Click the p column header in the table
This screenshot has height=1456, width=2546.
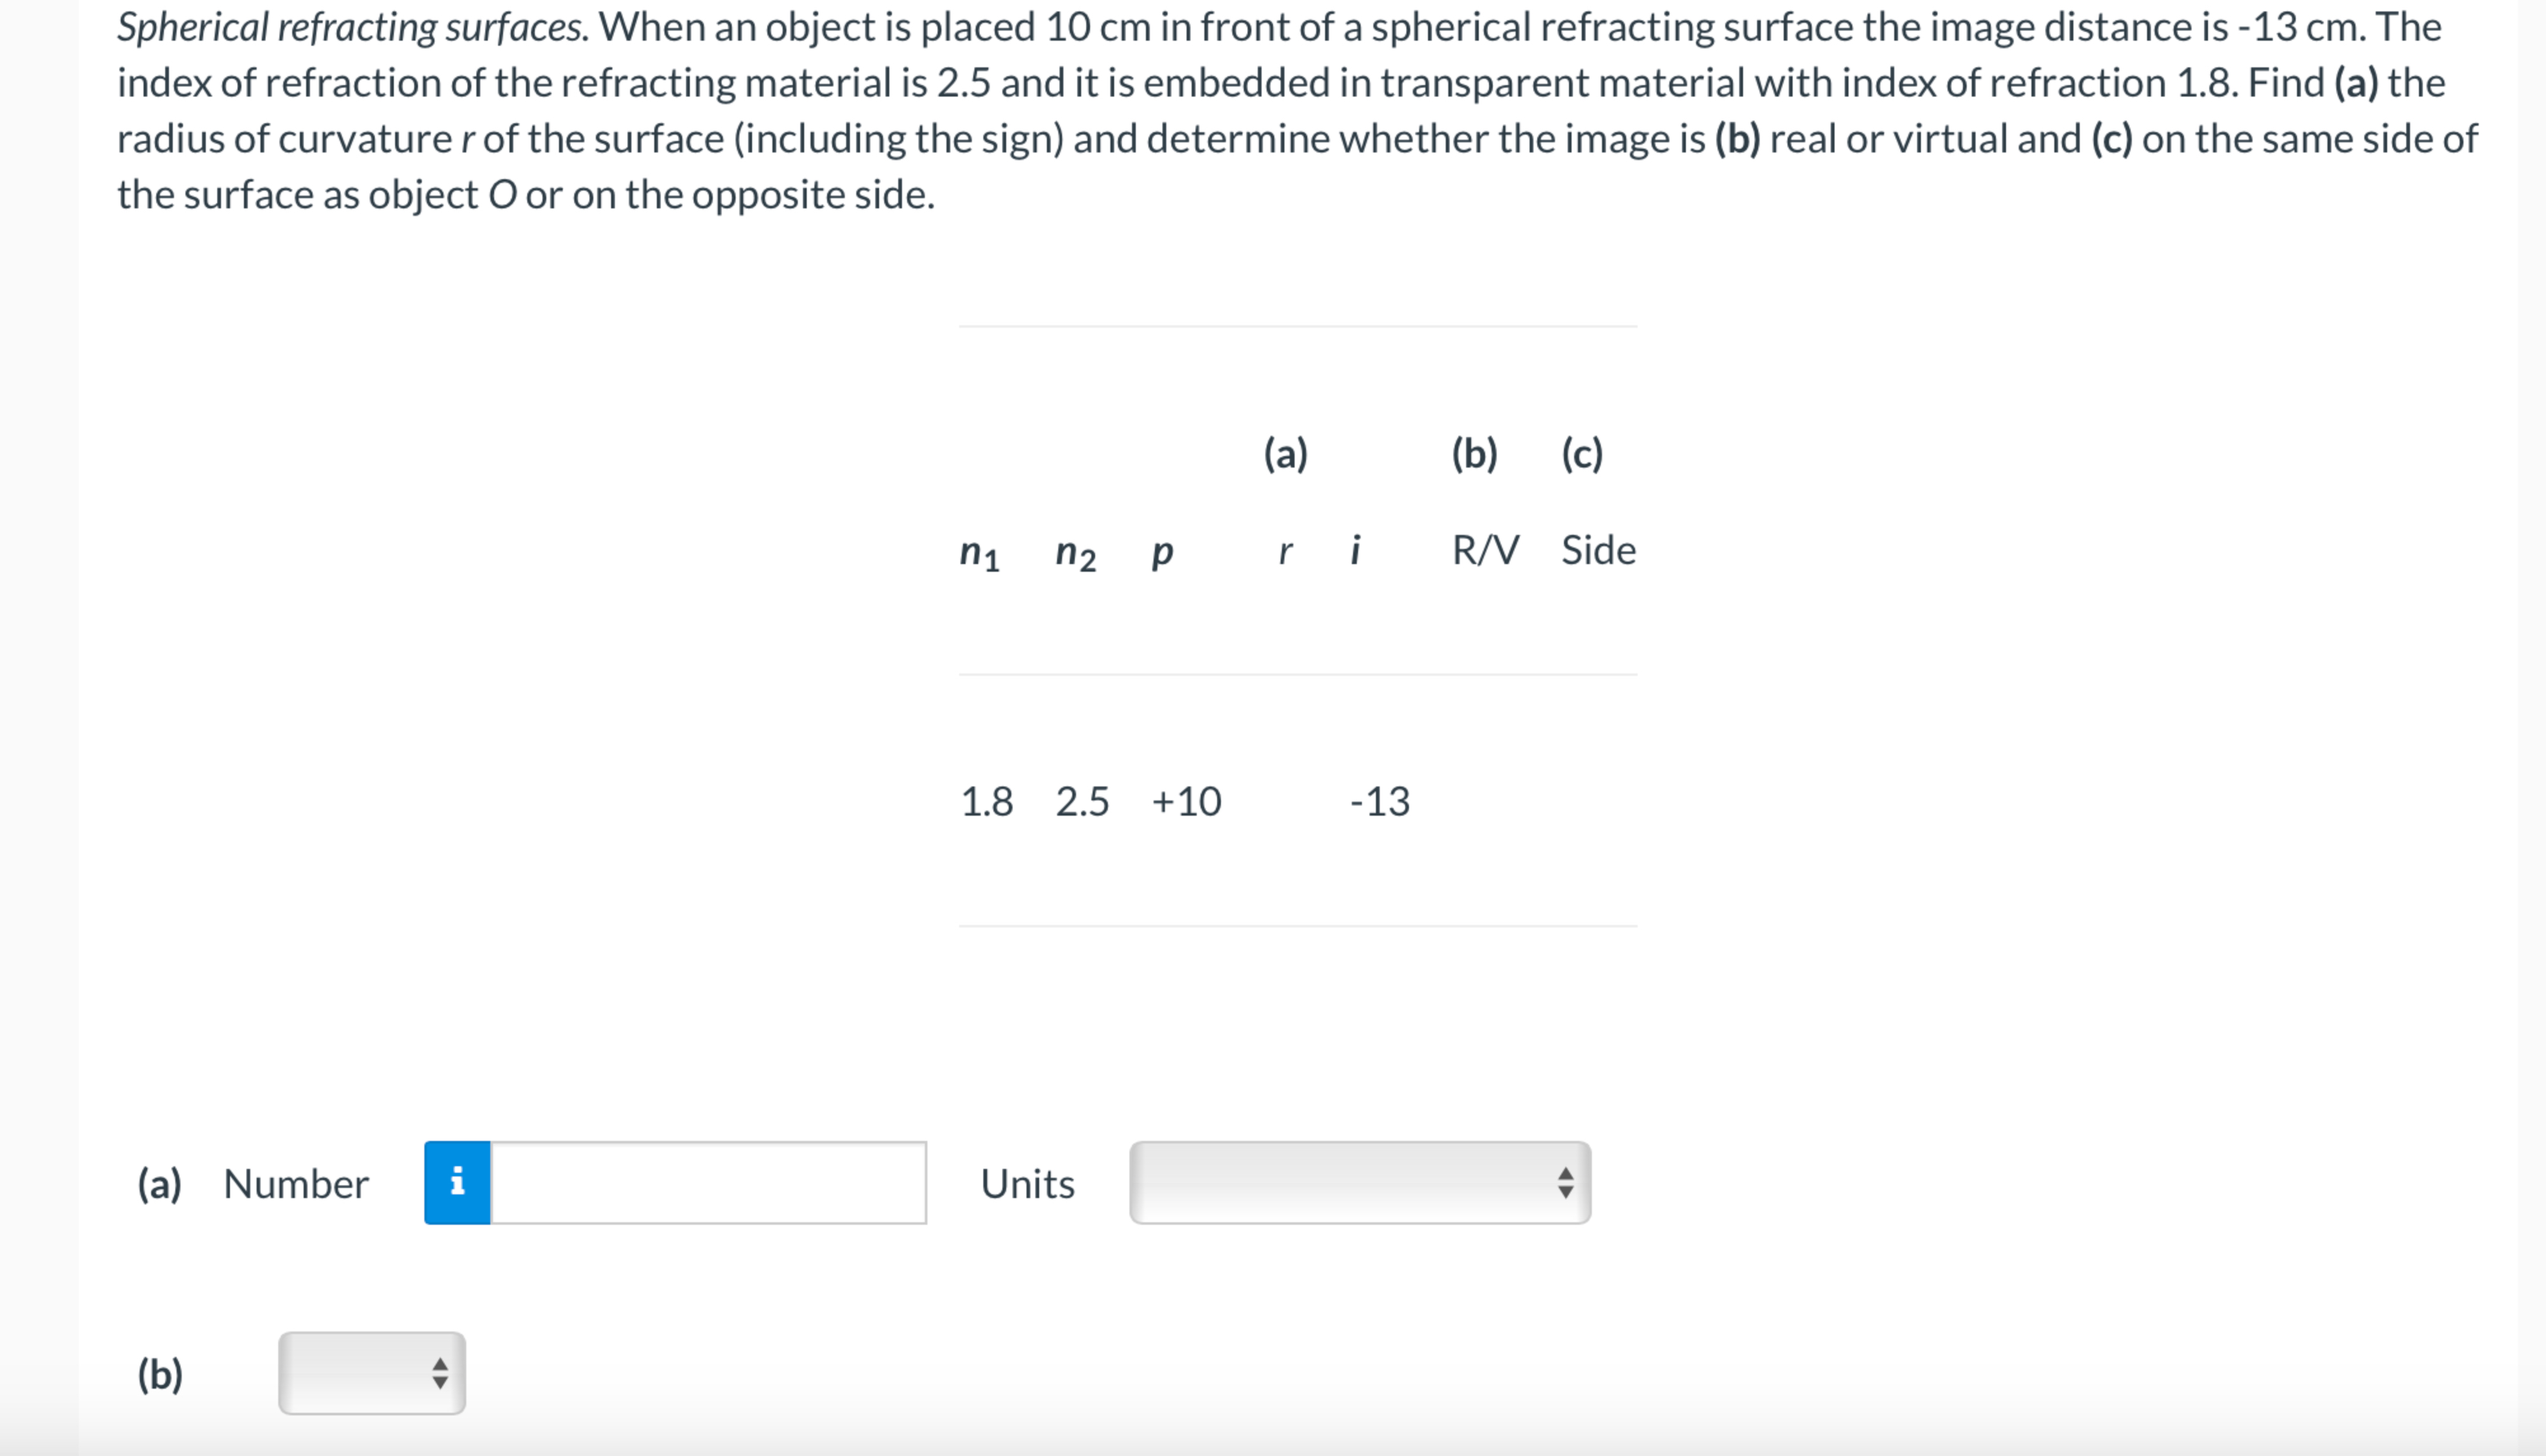[1162, 552]
